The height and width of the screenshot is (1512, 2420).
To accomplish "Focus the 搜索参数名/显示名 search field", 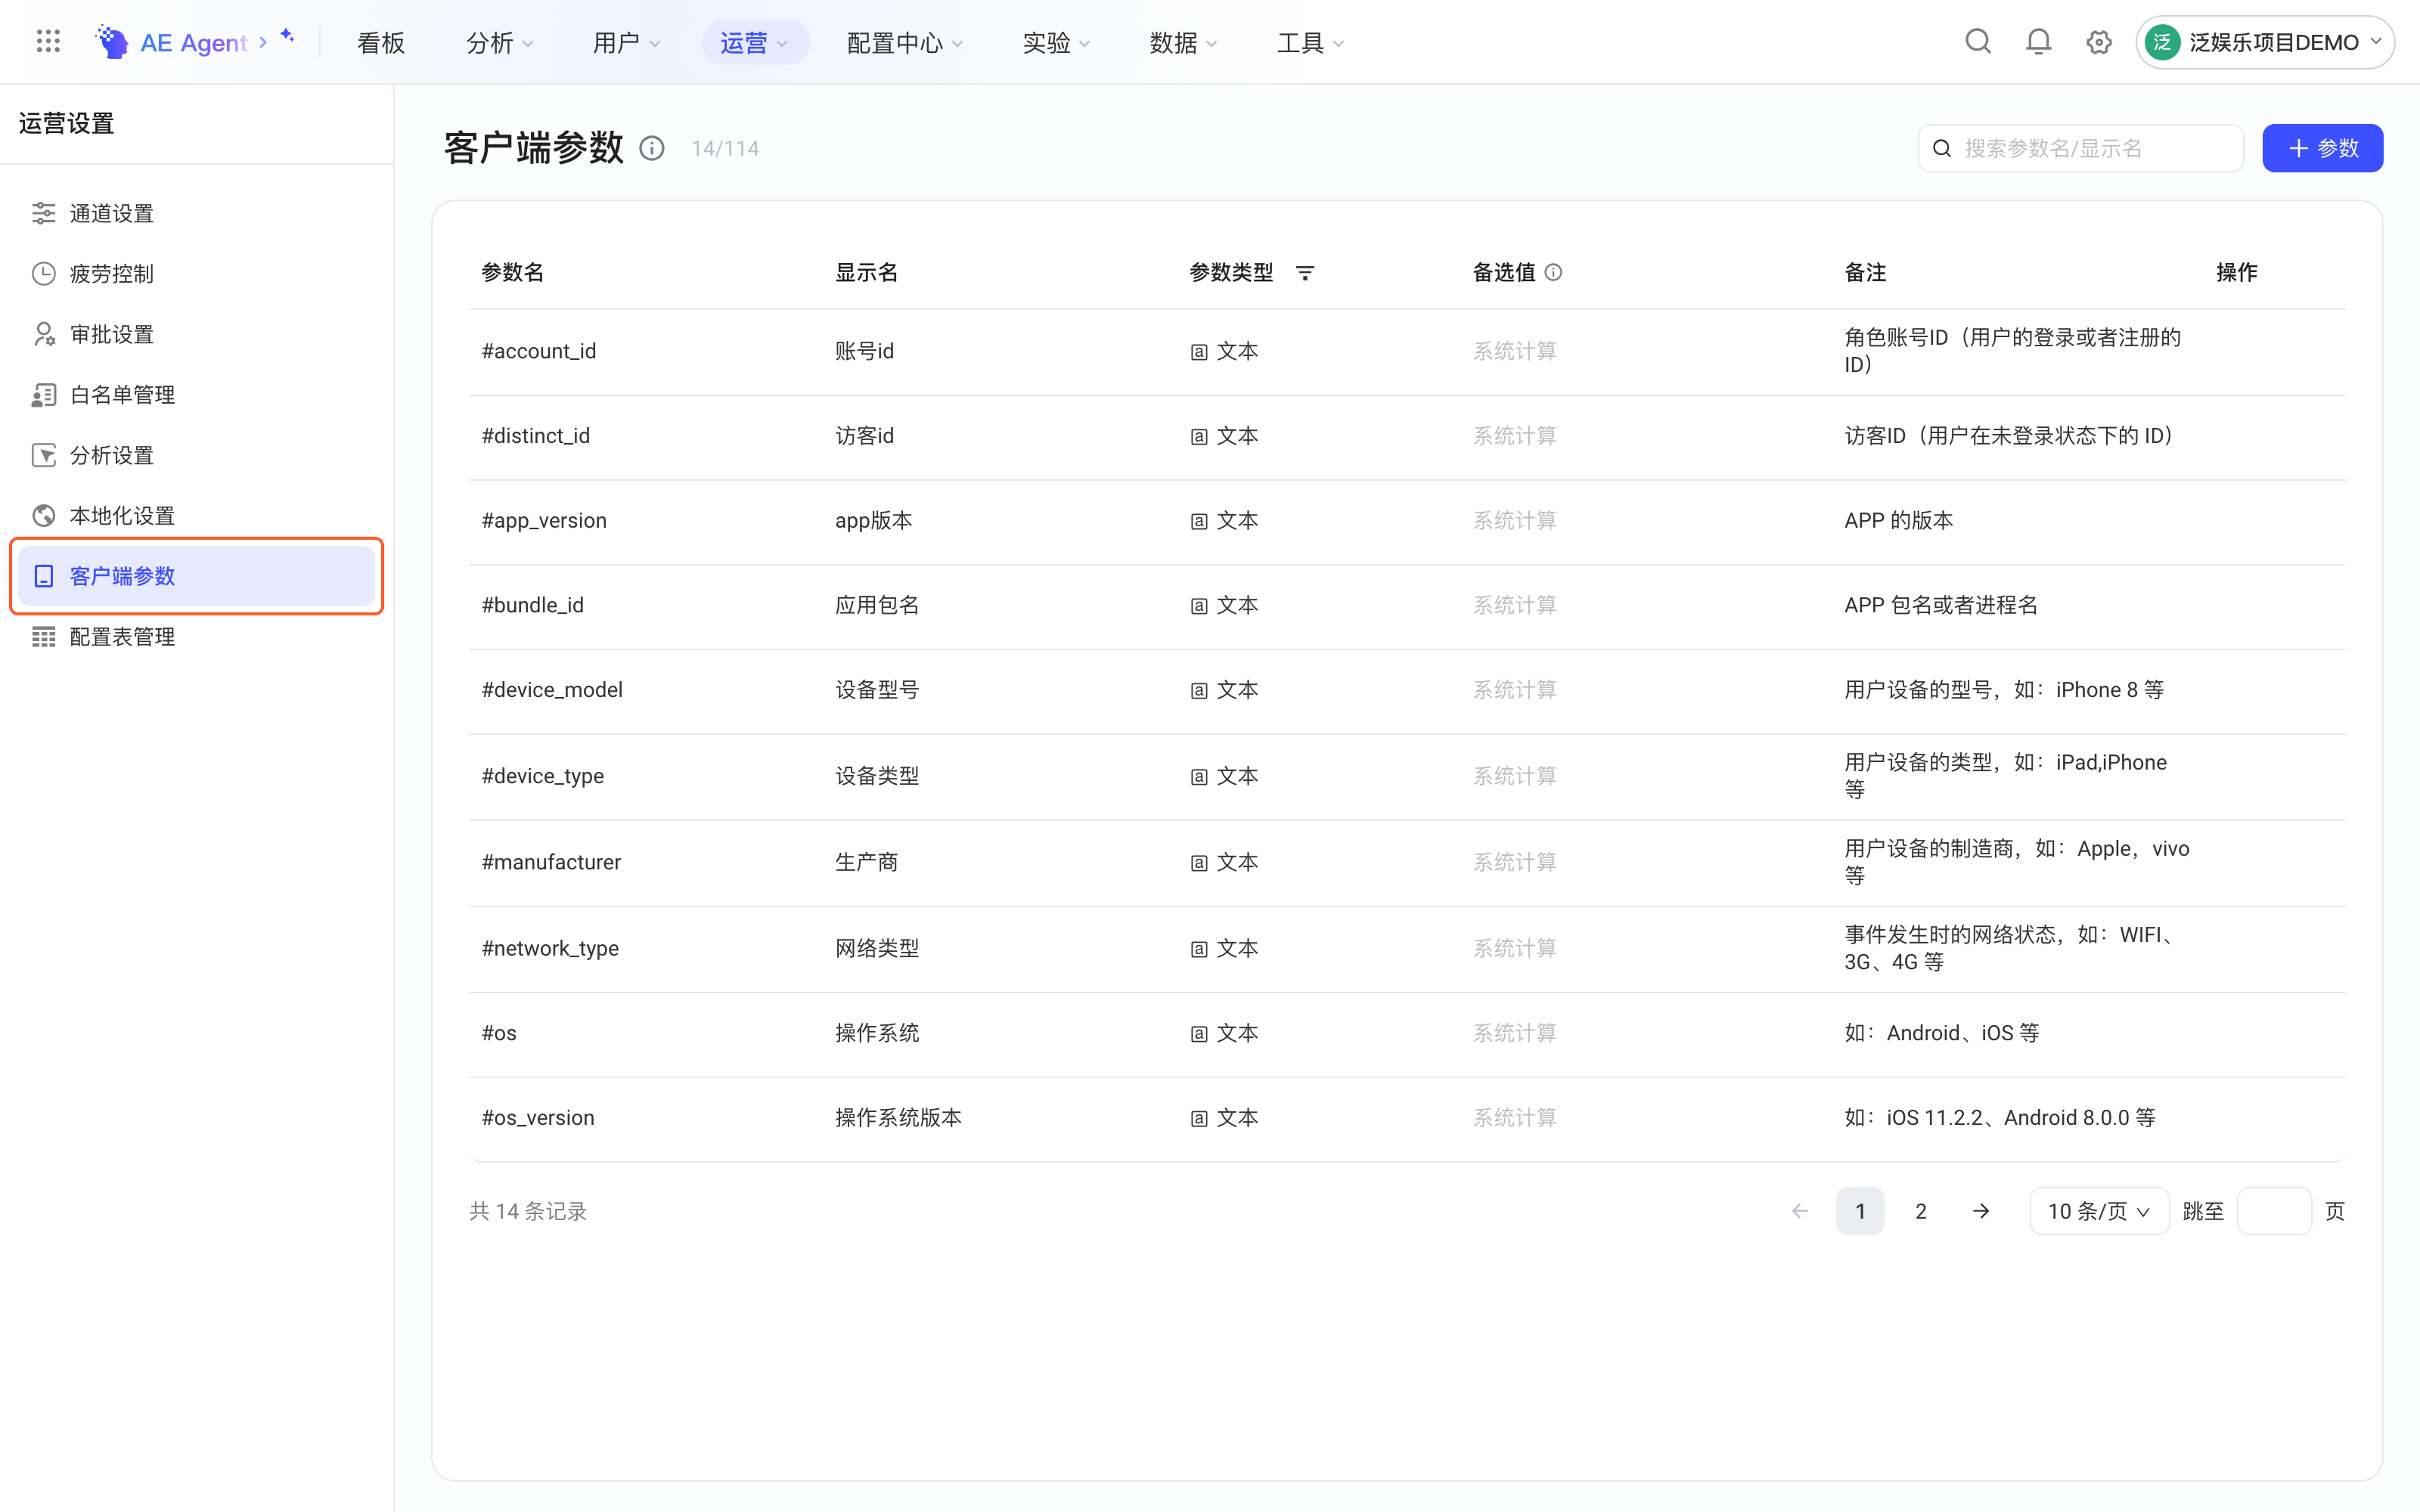I will (x=2080, y=148).
